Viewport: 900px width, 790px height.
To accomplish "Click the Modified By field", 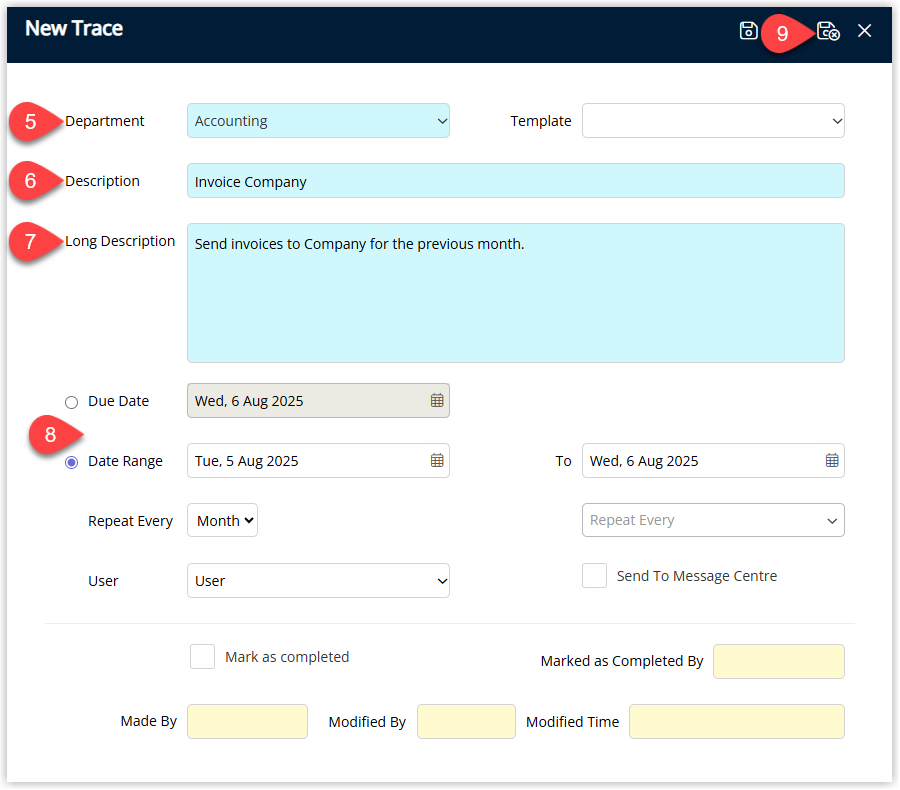I will [466, 722].
